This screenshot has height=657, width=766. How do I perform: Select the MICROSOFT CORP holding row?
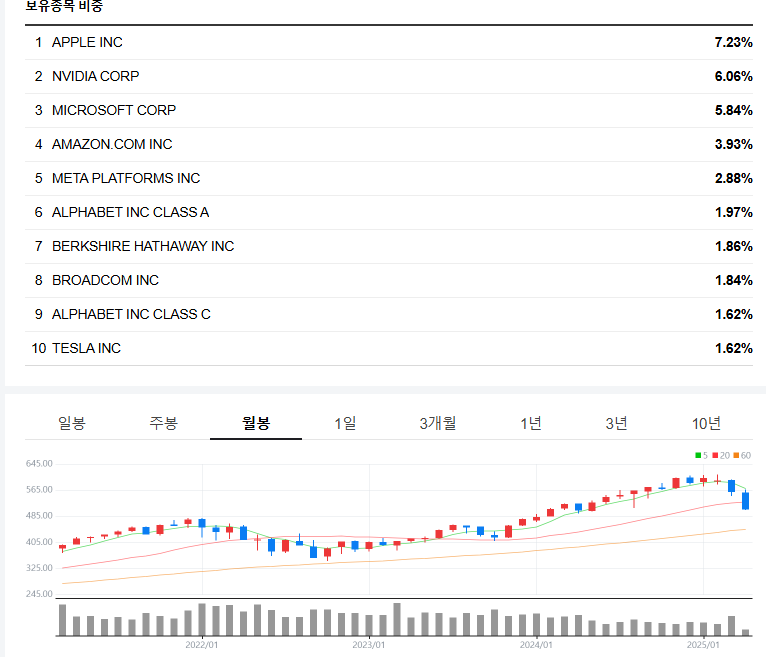(389, 110)
